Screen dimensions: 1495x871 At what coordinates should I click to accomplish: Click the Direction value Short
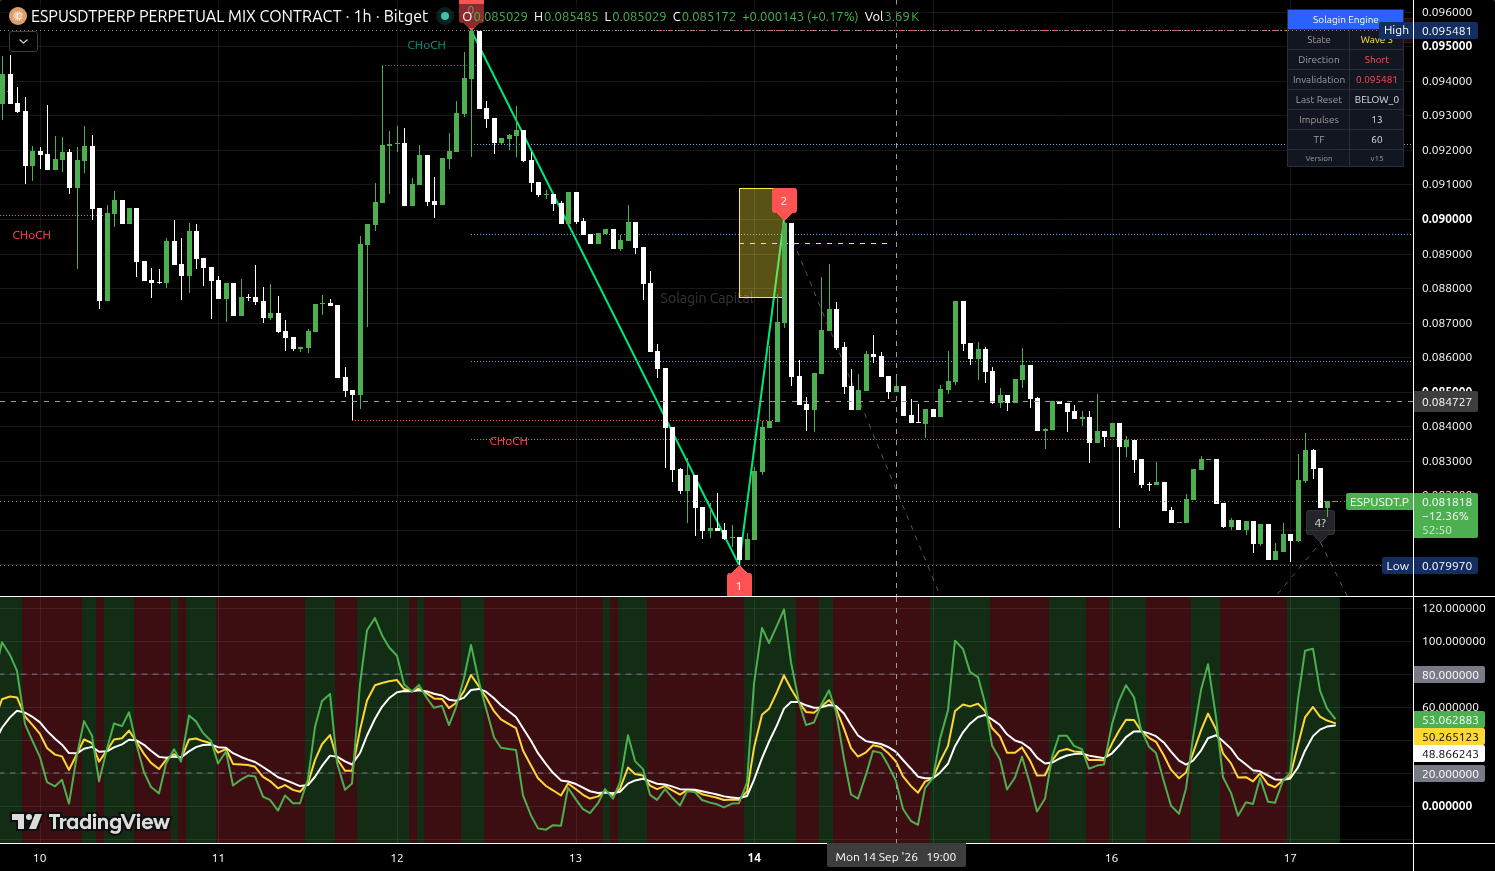pos(1376,60)
